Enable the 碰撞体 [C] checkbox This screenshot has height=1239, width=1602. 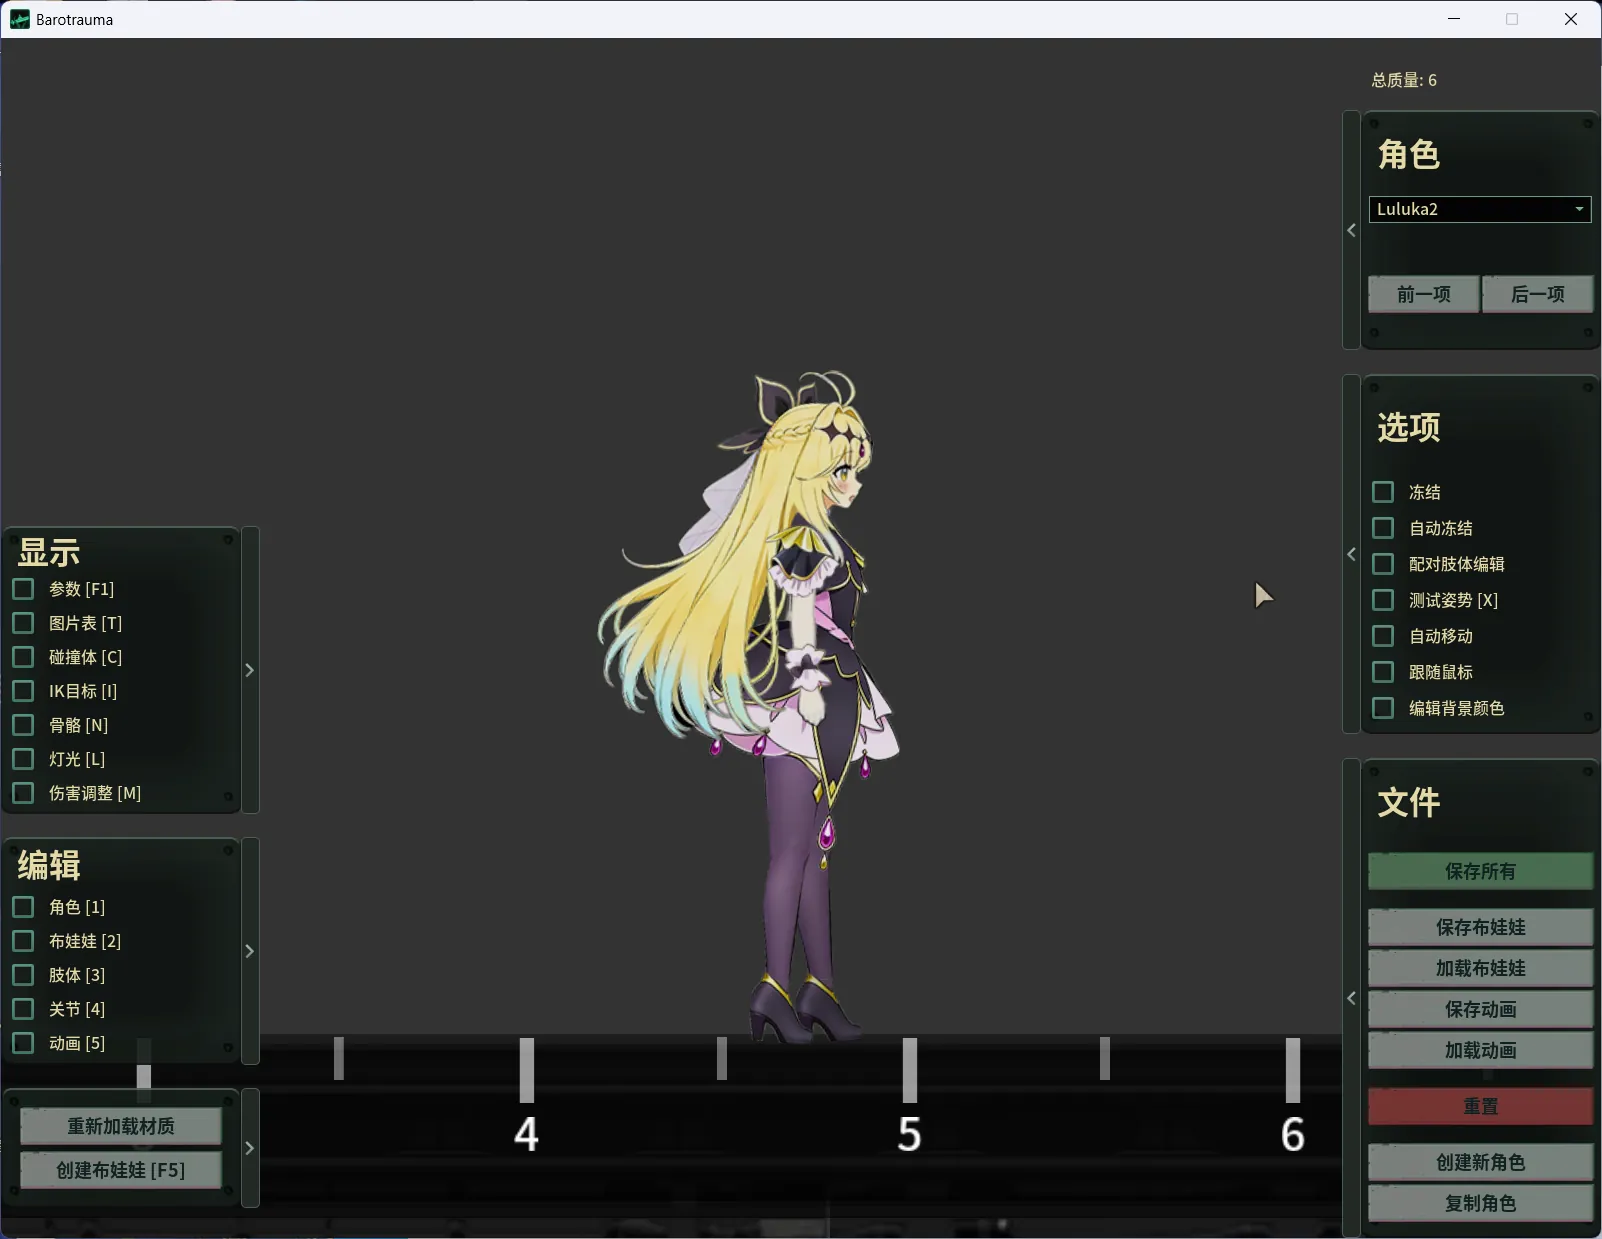(x=23, y=657)
